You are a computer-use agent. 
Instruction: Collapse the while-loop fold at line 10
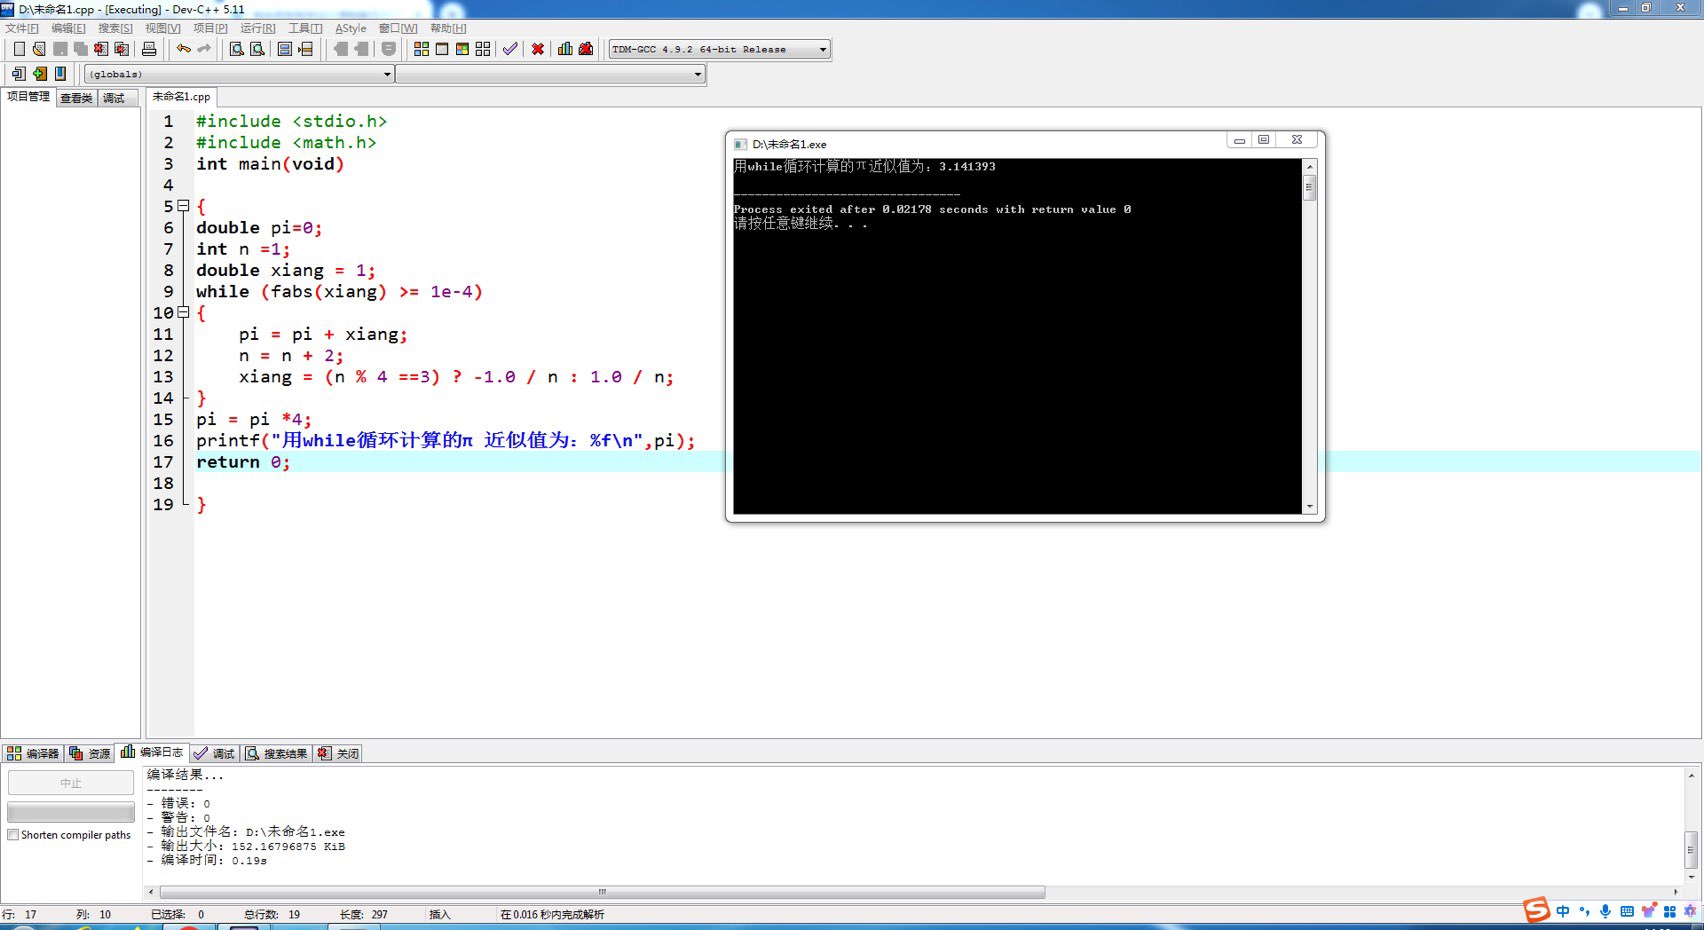pos(183,313)
